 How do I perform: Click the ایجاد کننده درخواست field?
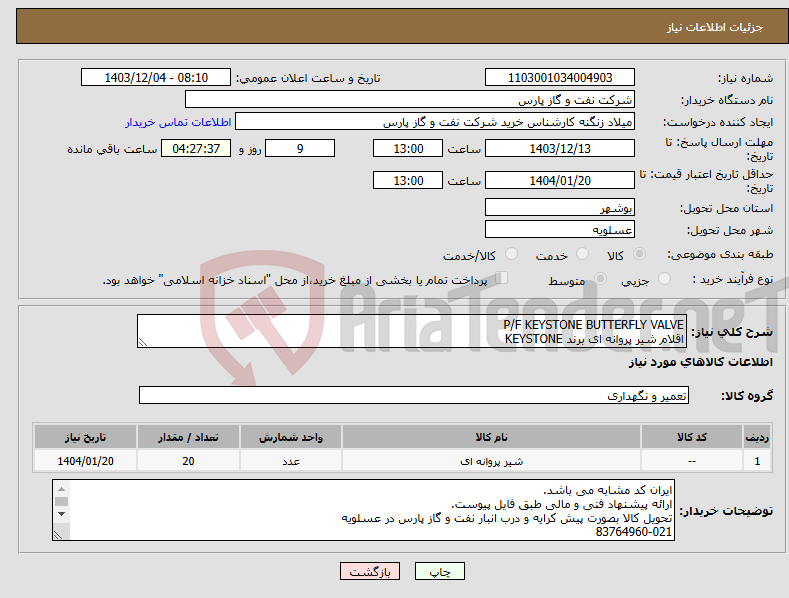click(435, 122)
